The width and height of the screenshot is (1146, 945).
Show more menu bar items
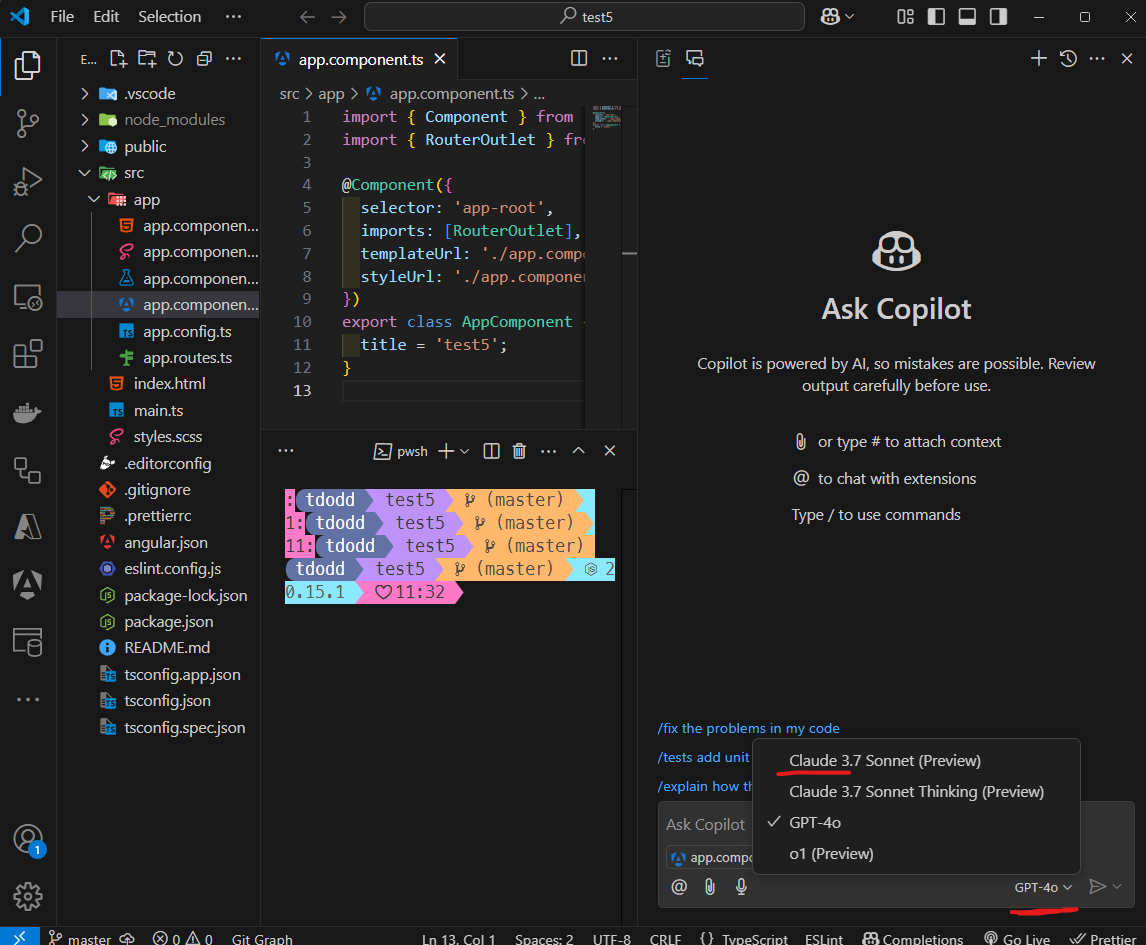point(233,17)
